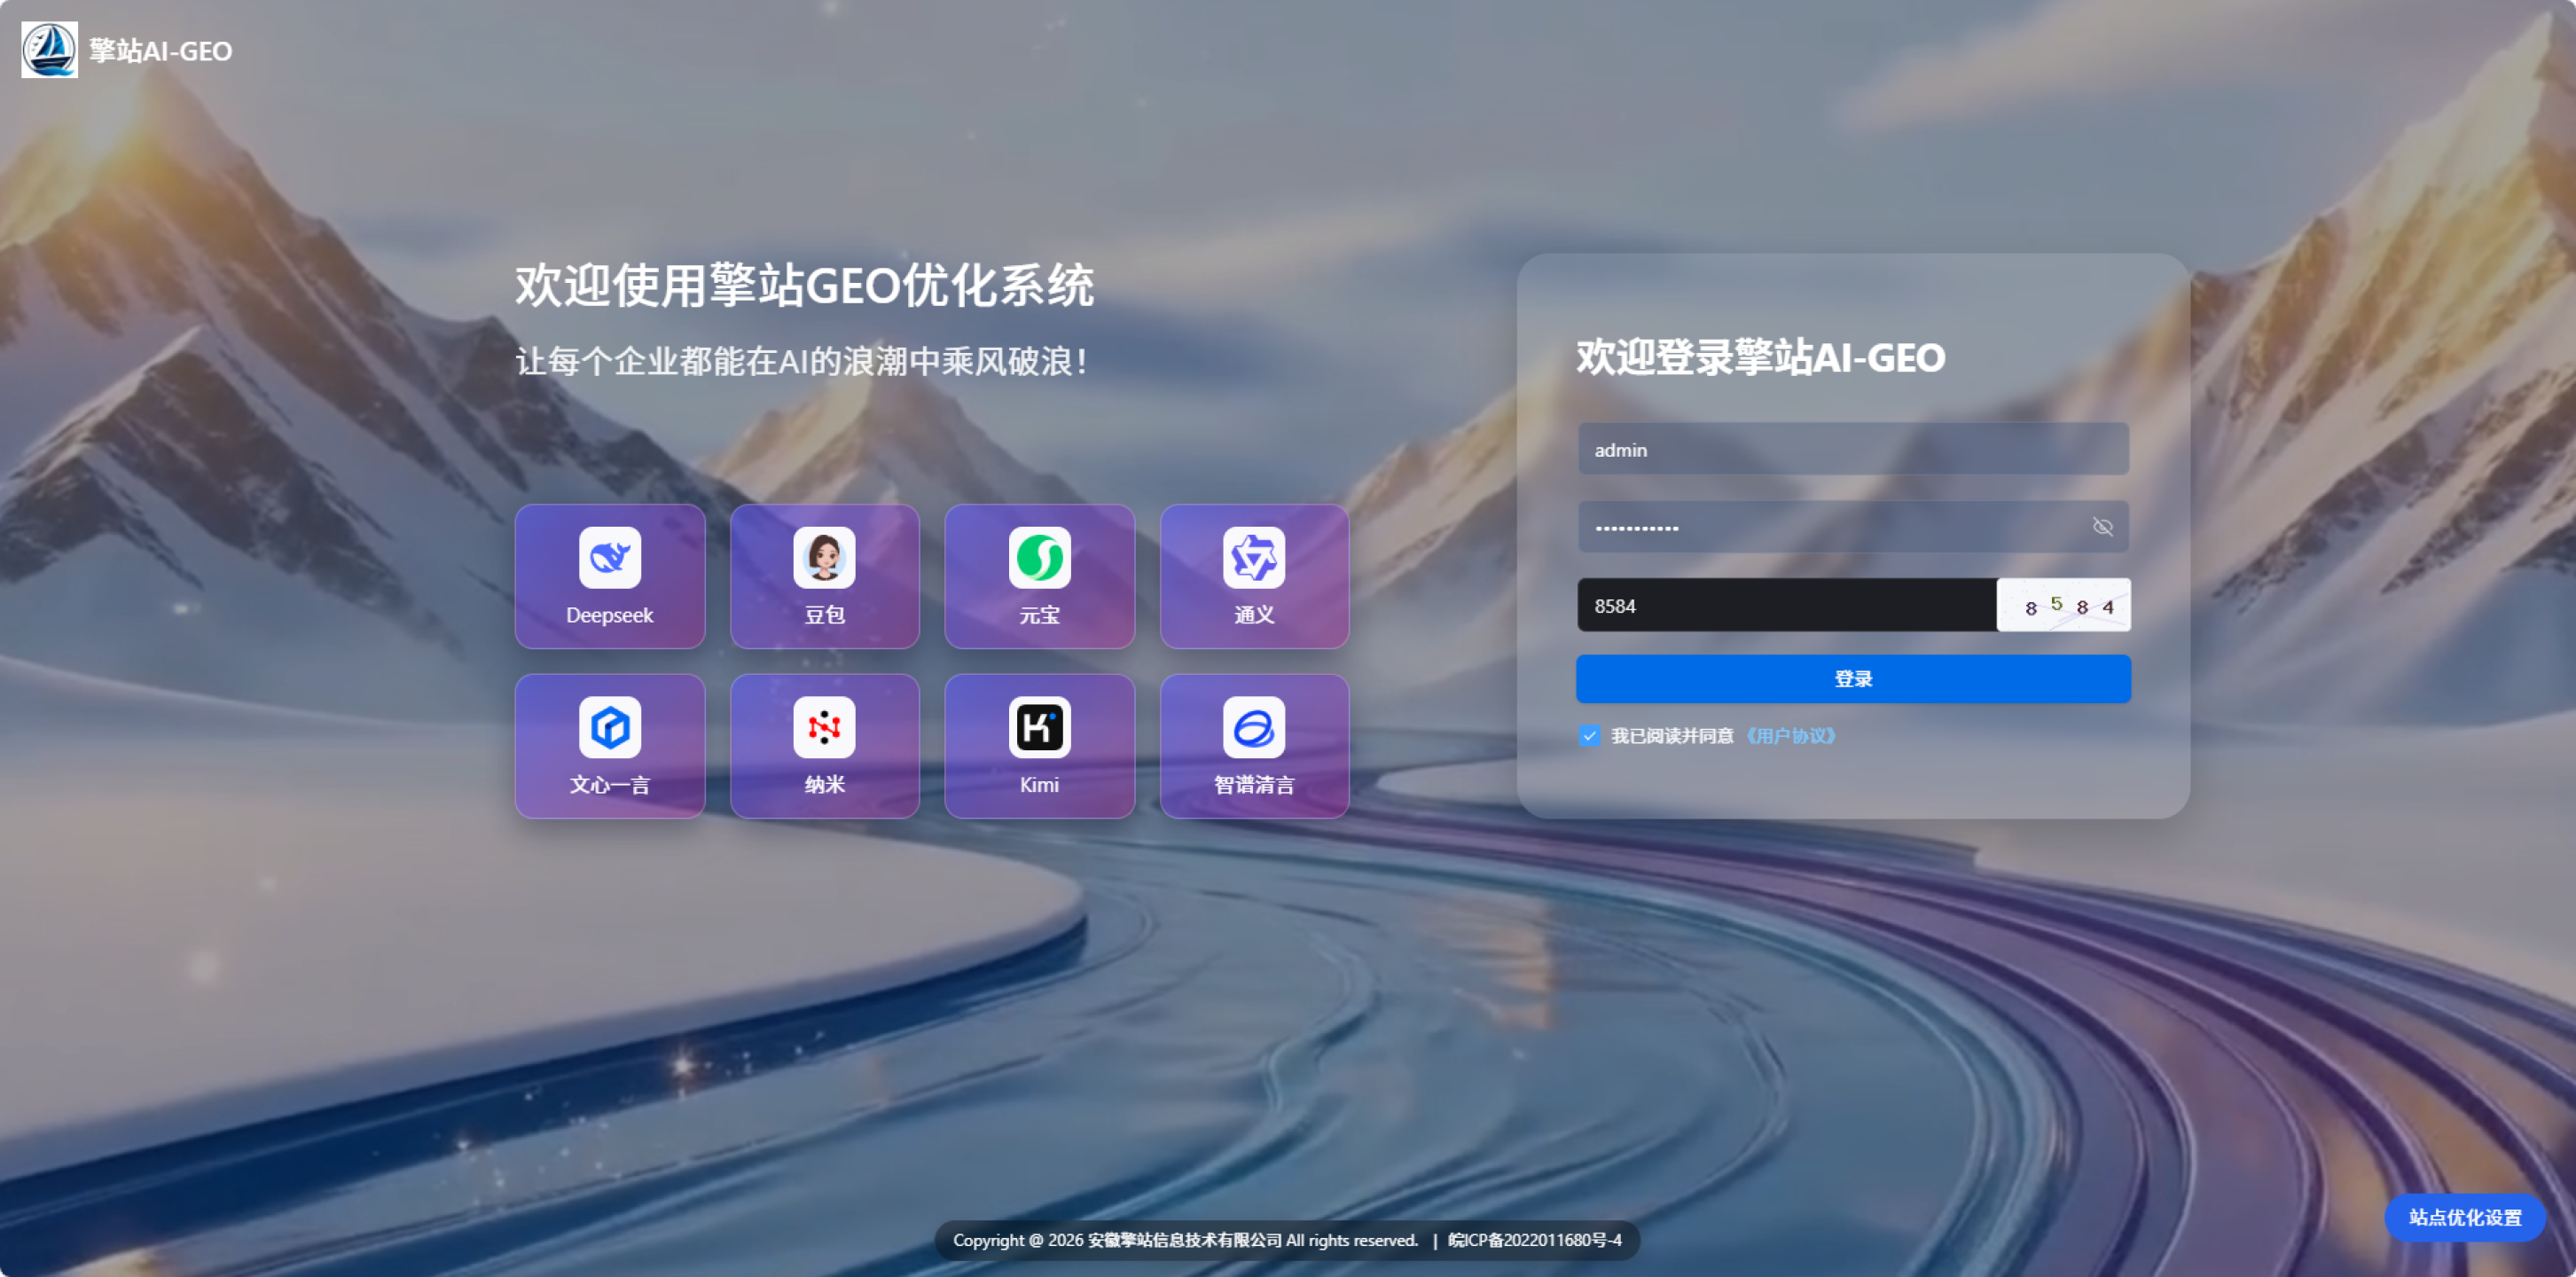Open the 皖ICP备2022011680号-4 footer link
Image resolution: width=2576 pixels, height=1277 pixels.
tap(1534, 1240)
